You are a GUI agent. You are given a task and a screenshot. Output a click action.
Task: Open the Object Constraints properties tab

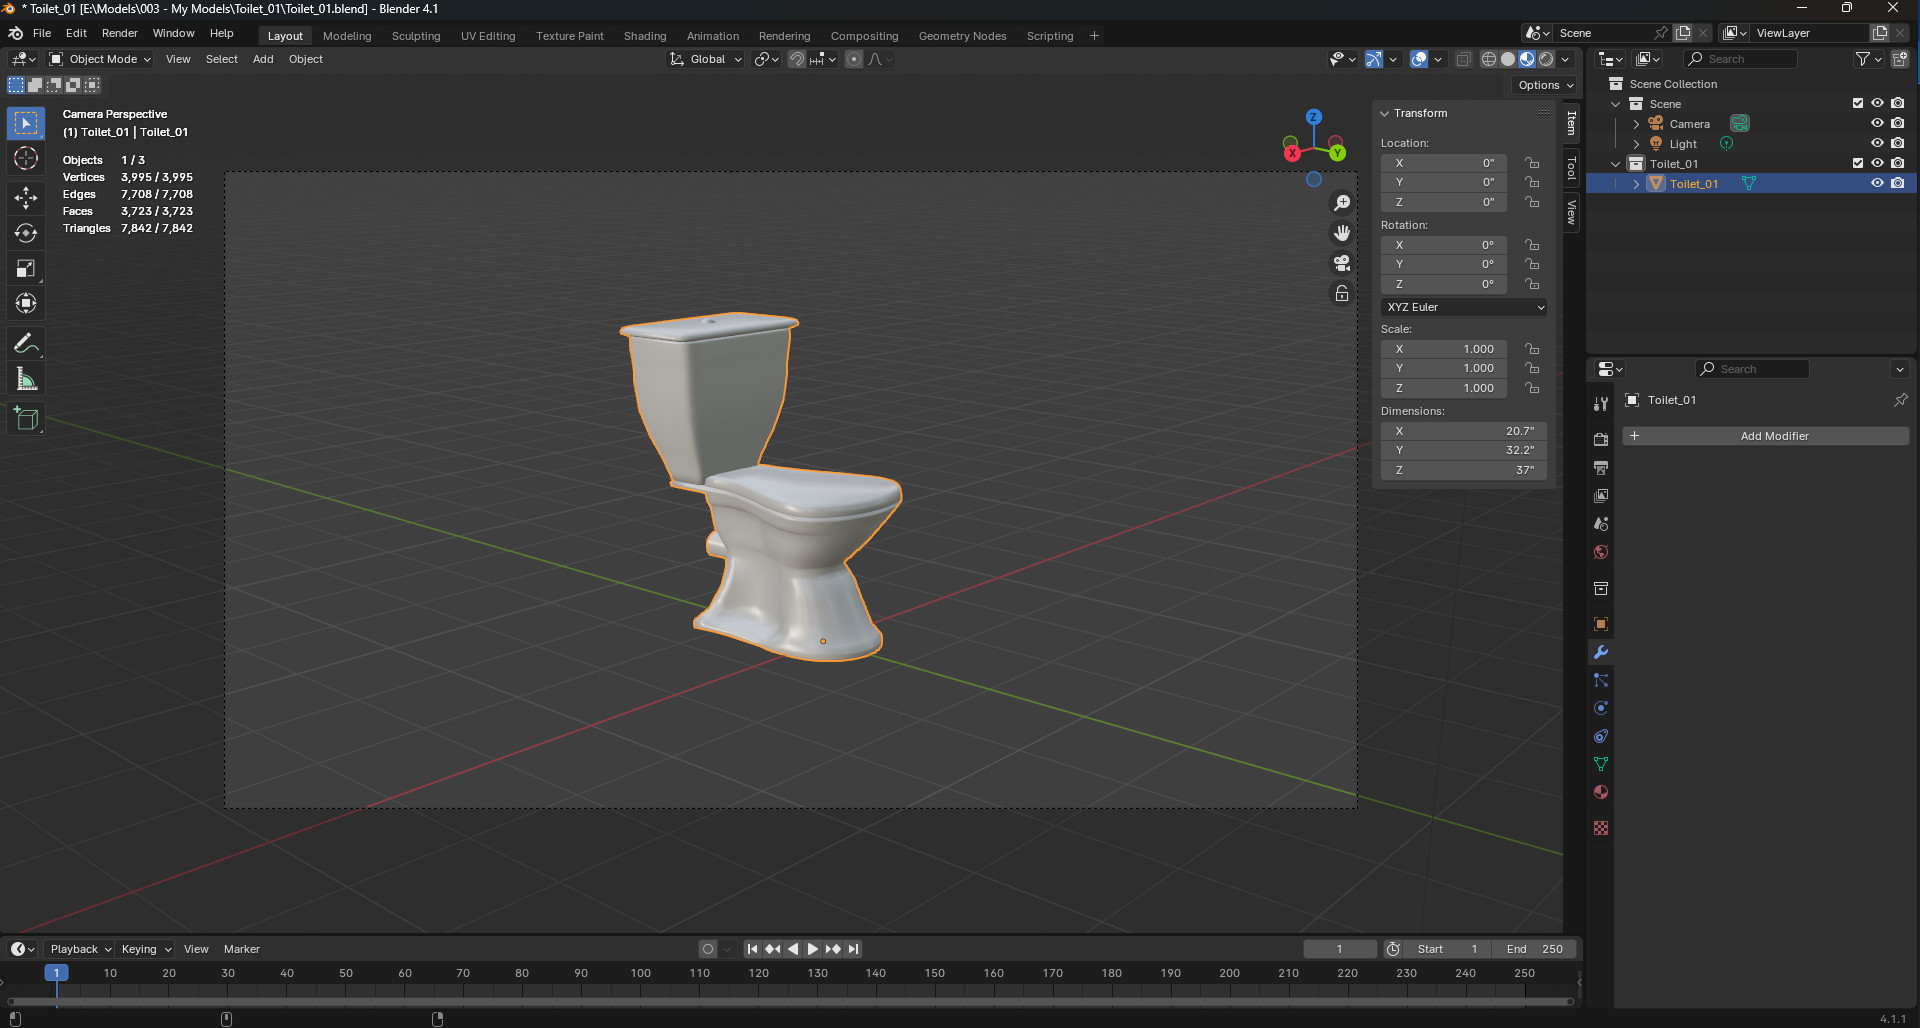(x=1601, y=736)
